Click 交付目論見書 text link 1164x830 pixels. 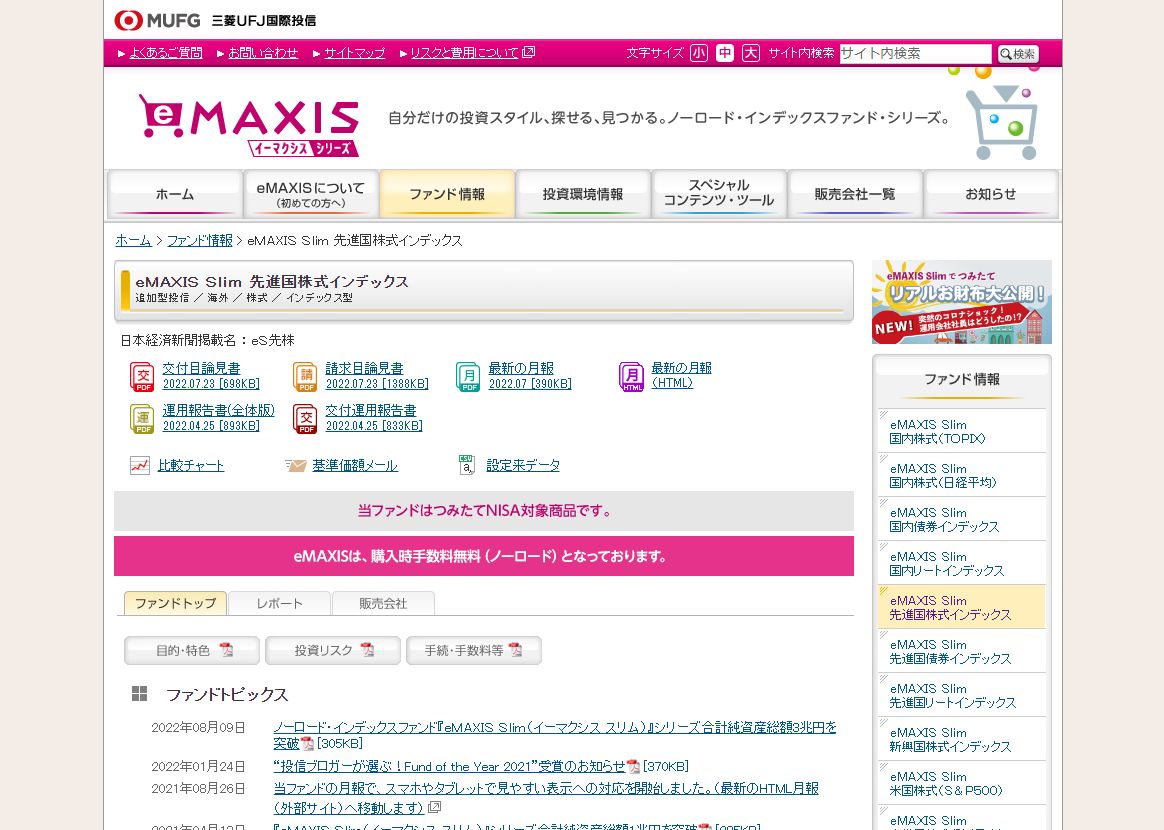201,368
